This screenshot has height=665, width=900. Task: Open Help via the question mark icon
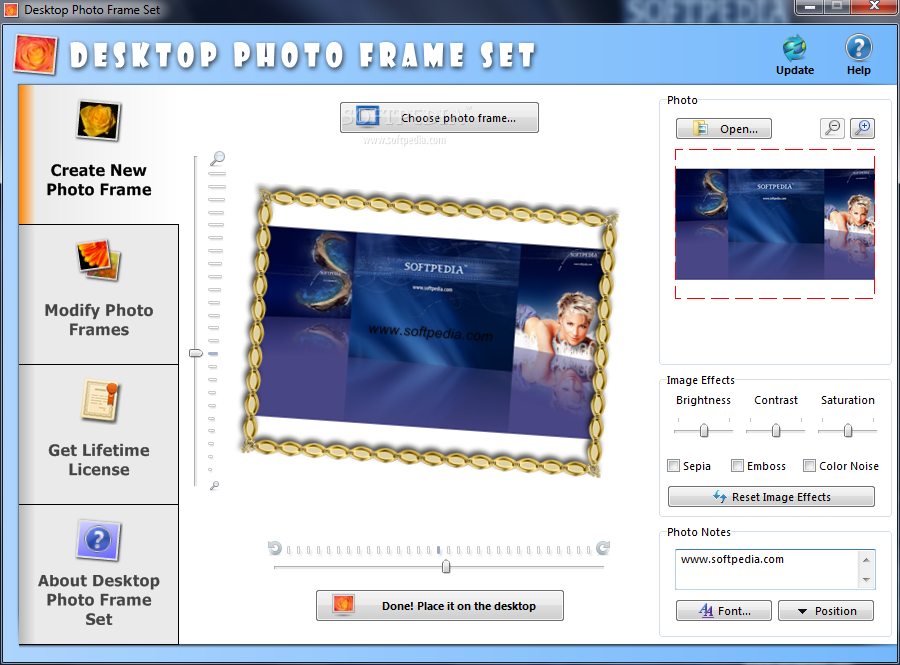(859, 48)
